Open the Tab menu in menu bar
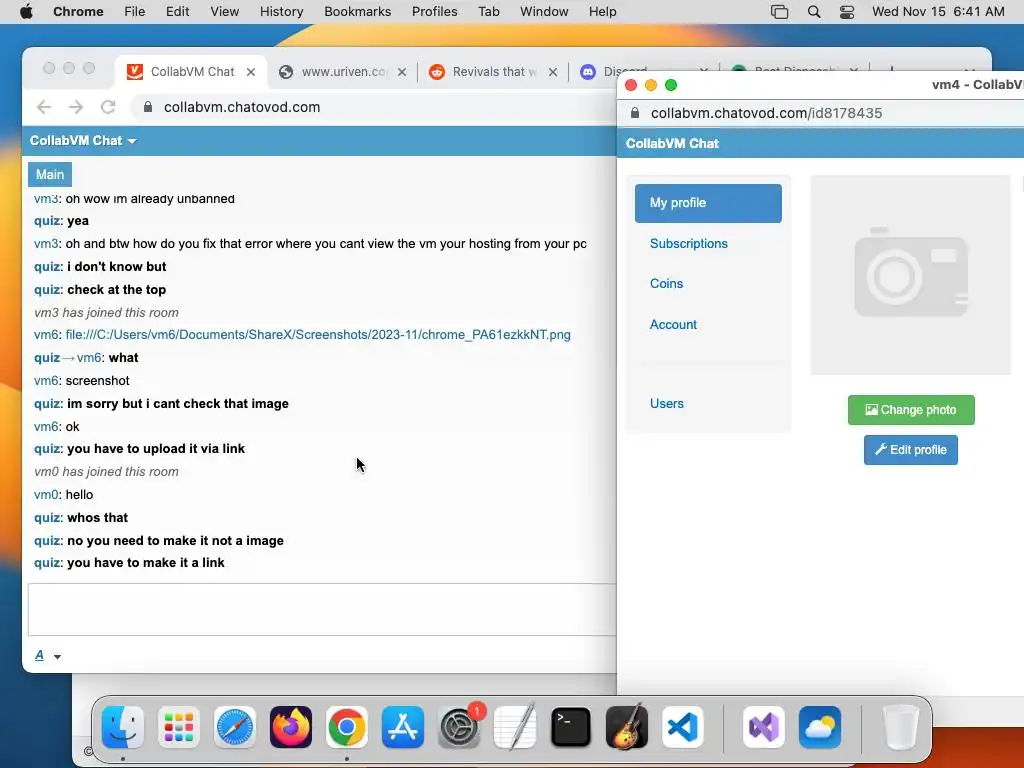Viewport: 1024px width, 768px height. point(488,11)
